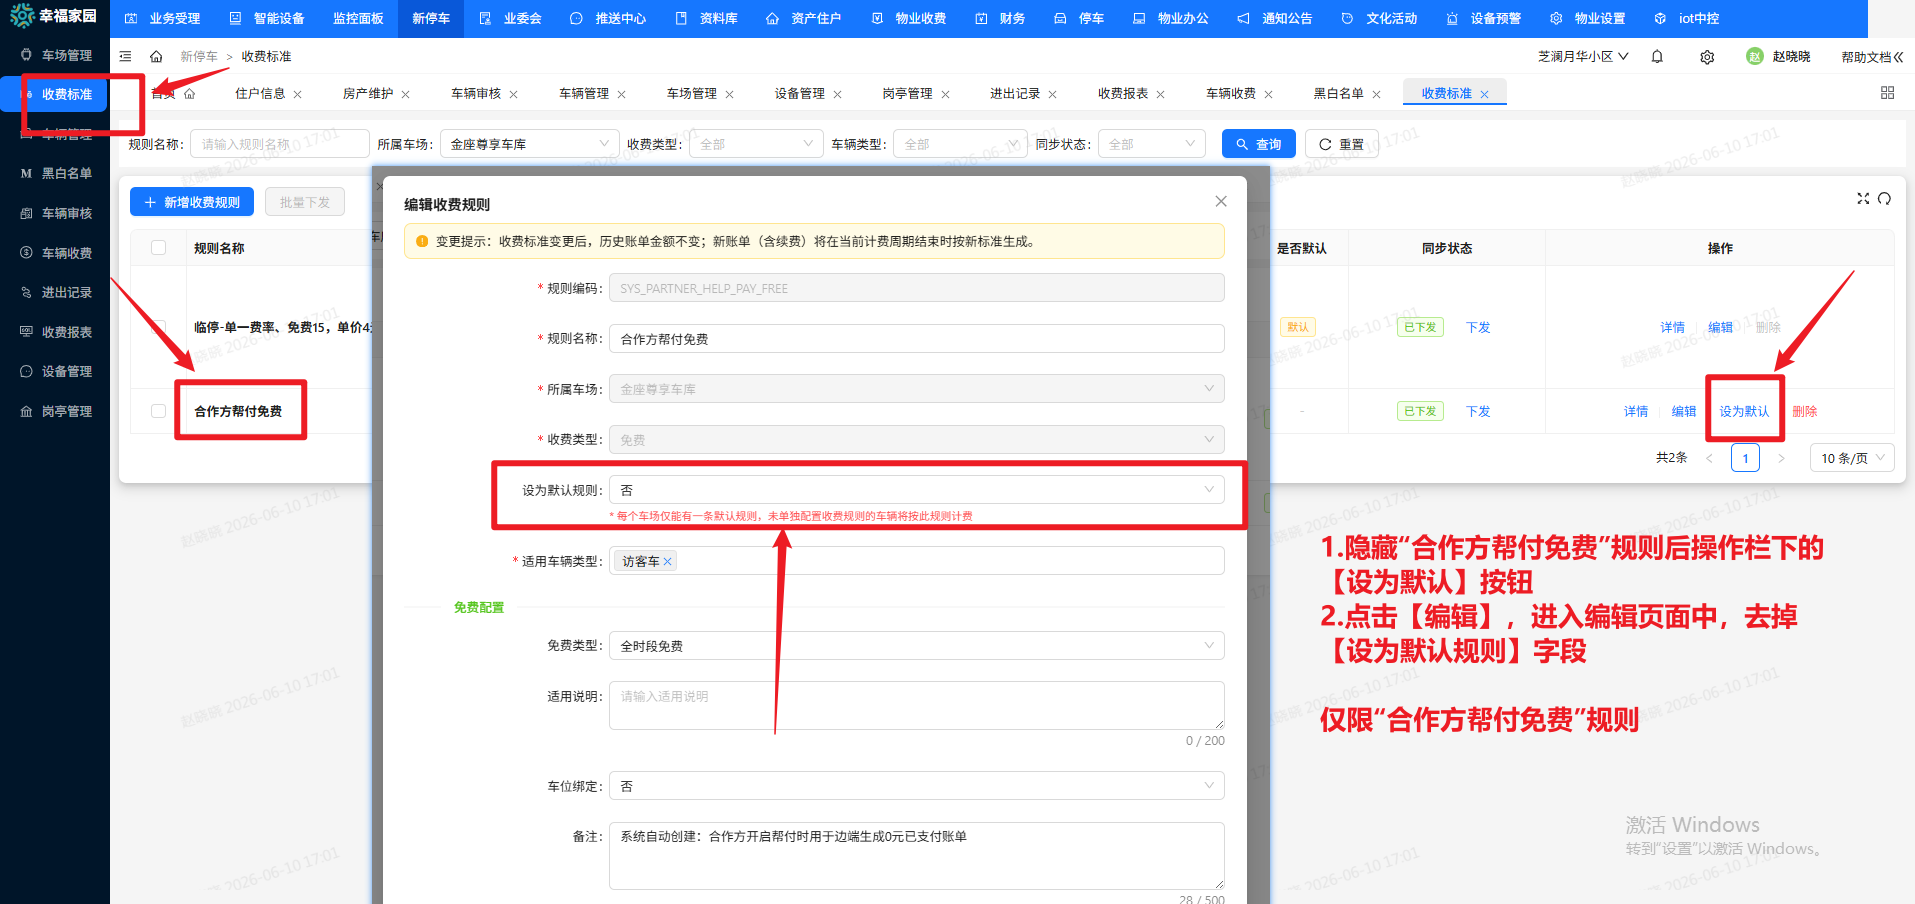Viewport: 1915px width, 904px height.
Task: Open the 车辆类型 filter dropdown
Action: tap(960, 144)
